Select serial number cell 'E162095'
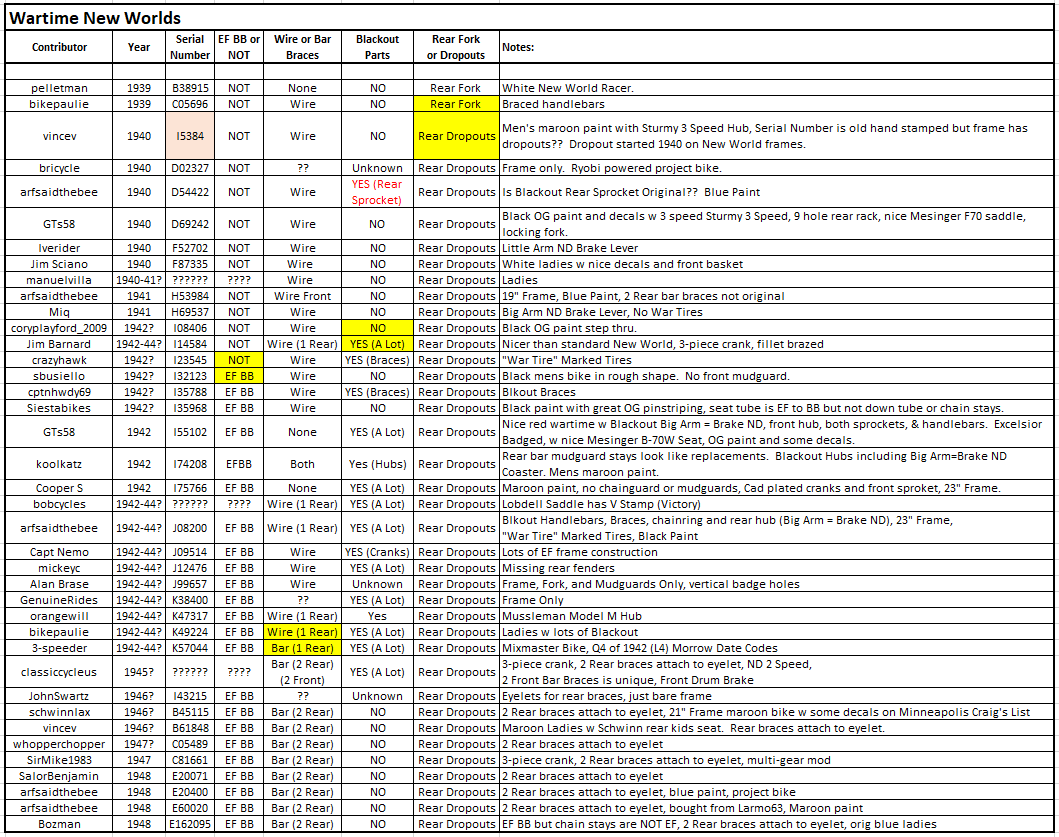 pos(190,824)
